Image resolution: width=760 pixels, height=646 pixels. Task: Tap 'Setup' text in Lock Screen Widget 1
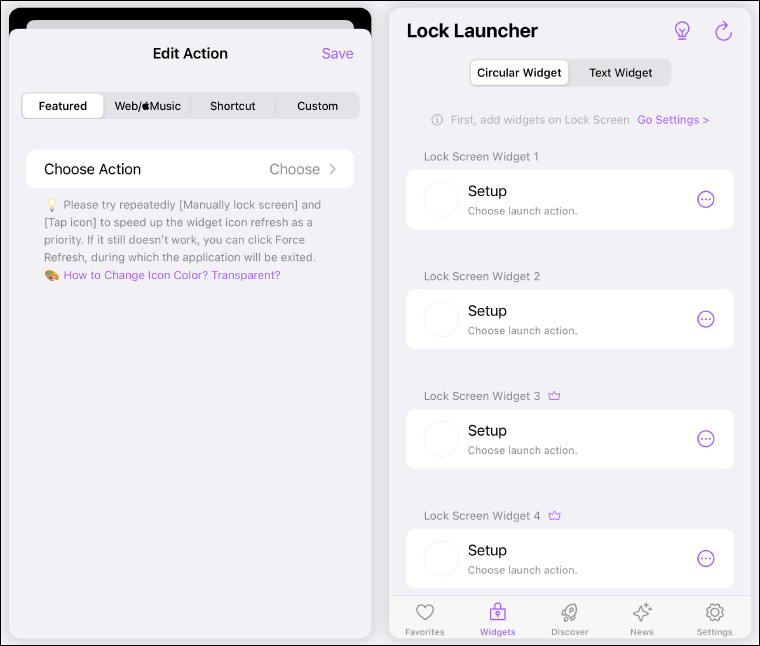[x=487, y=191]
